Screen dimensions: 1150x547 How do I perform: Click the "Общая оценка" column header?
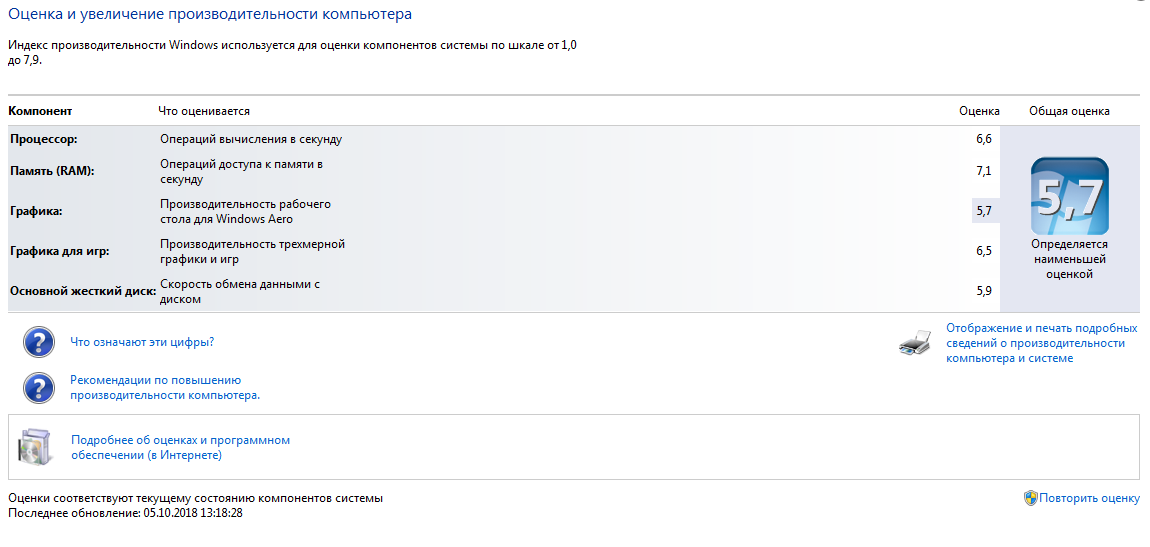1069,111
